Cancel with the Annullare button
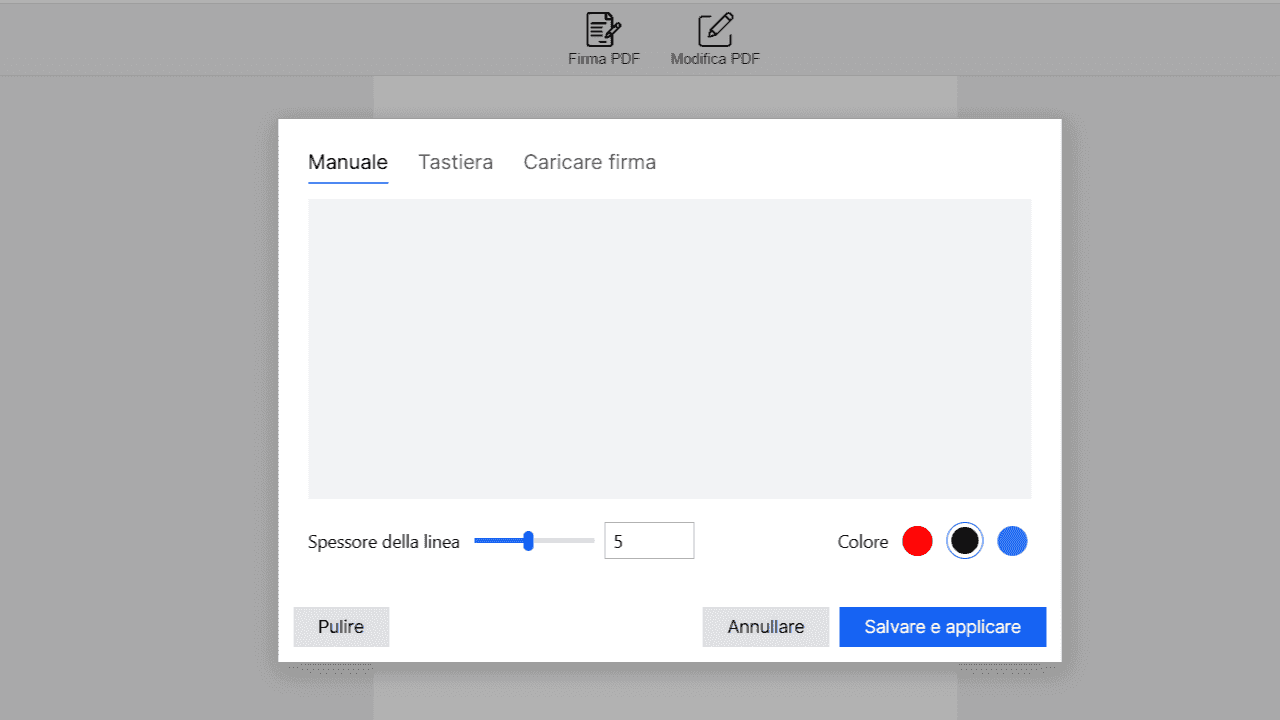This screenshot has width=1280, height=720. click(766, 627)
